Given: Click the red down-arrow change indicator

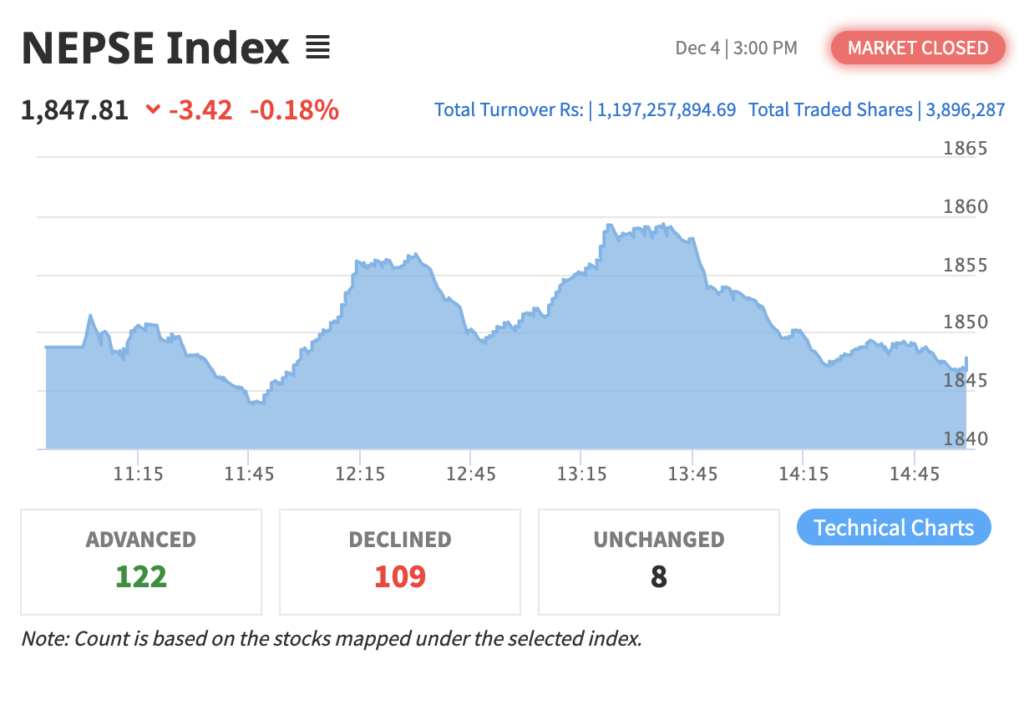Looking at the screenshot, I should coord(152,110).
